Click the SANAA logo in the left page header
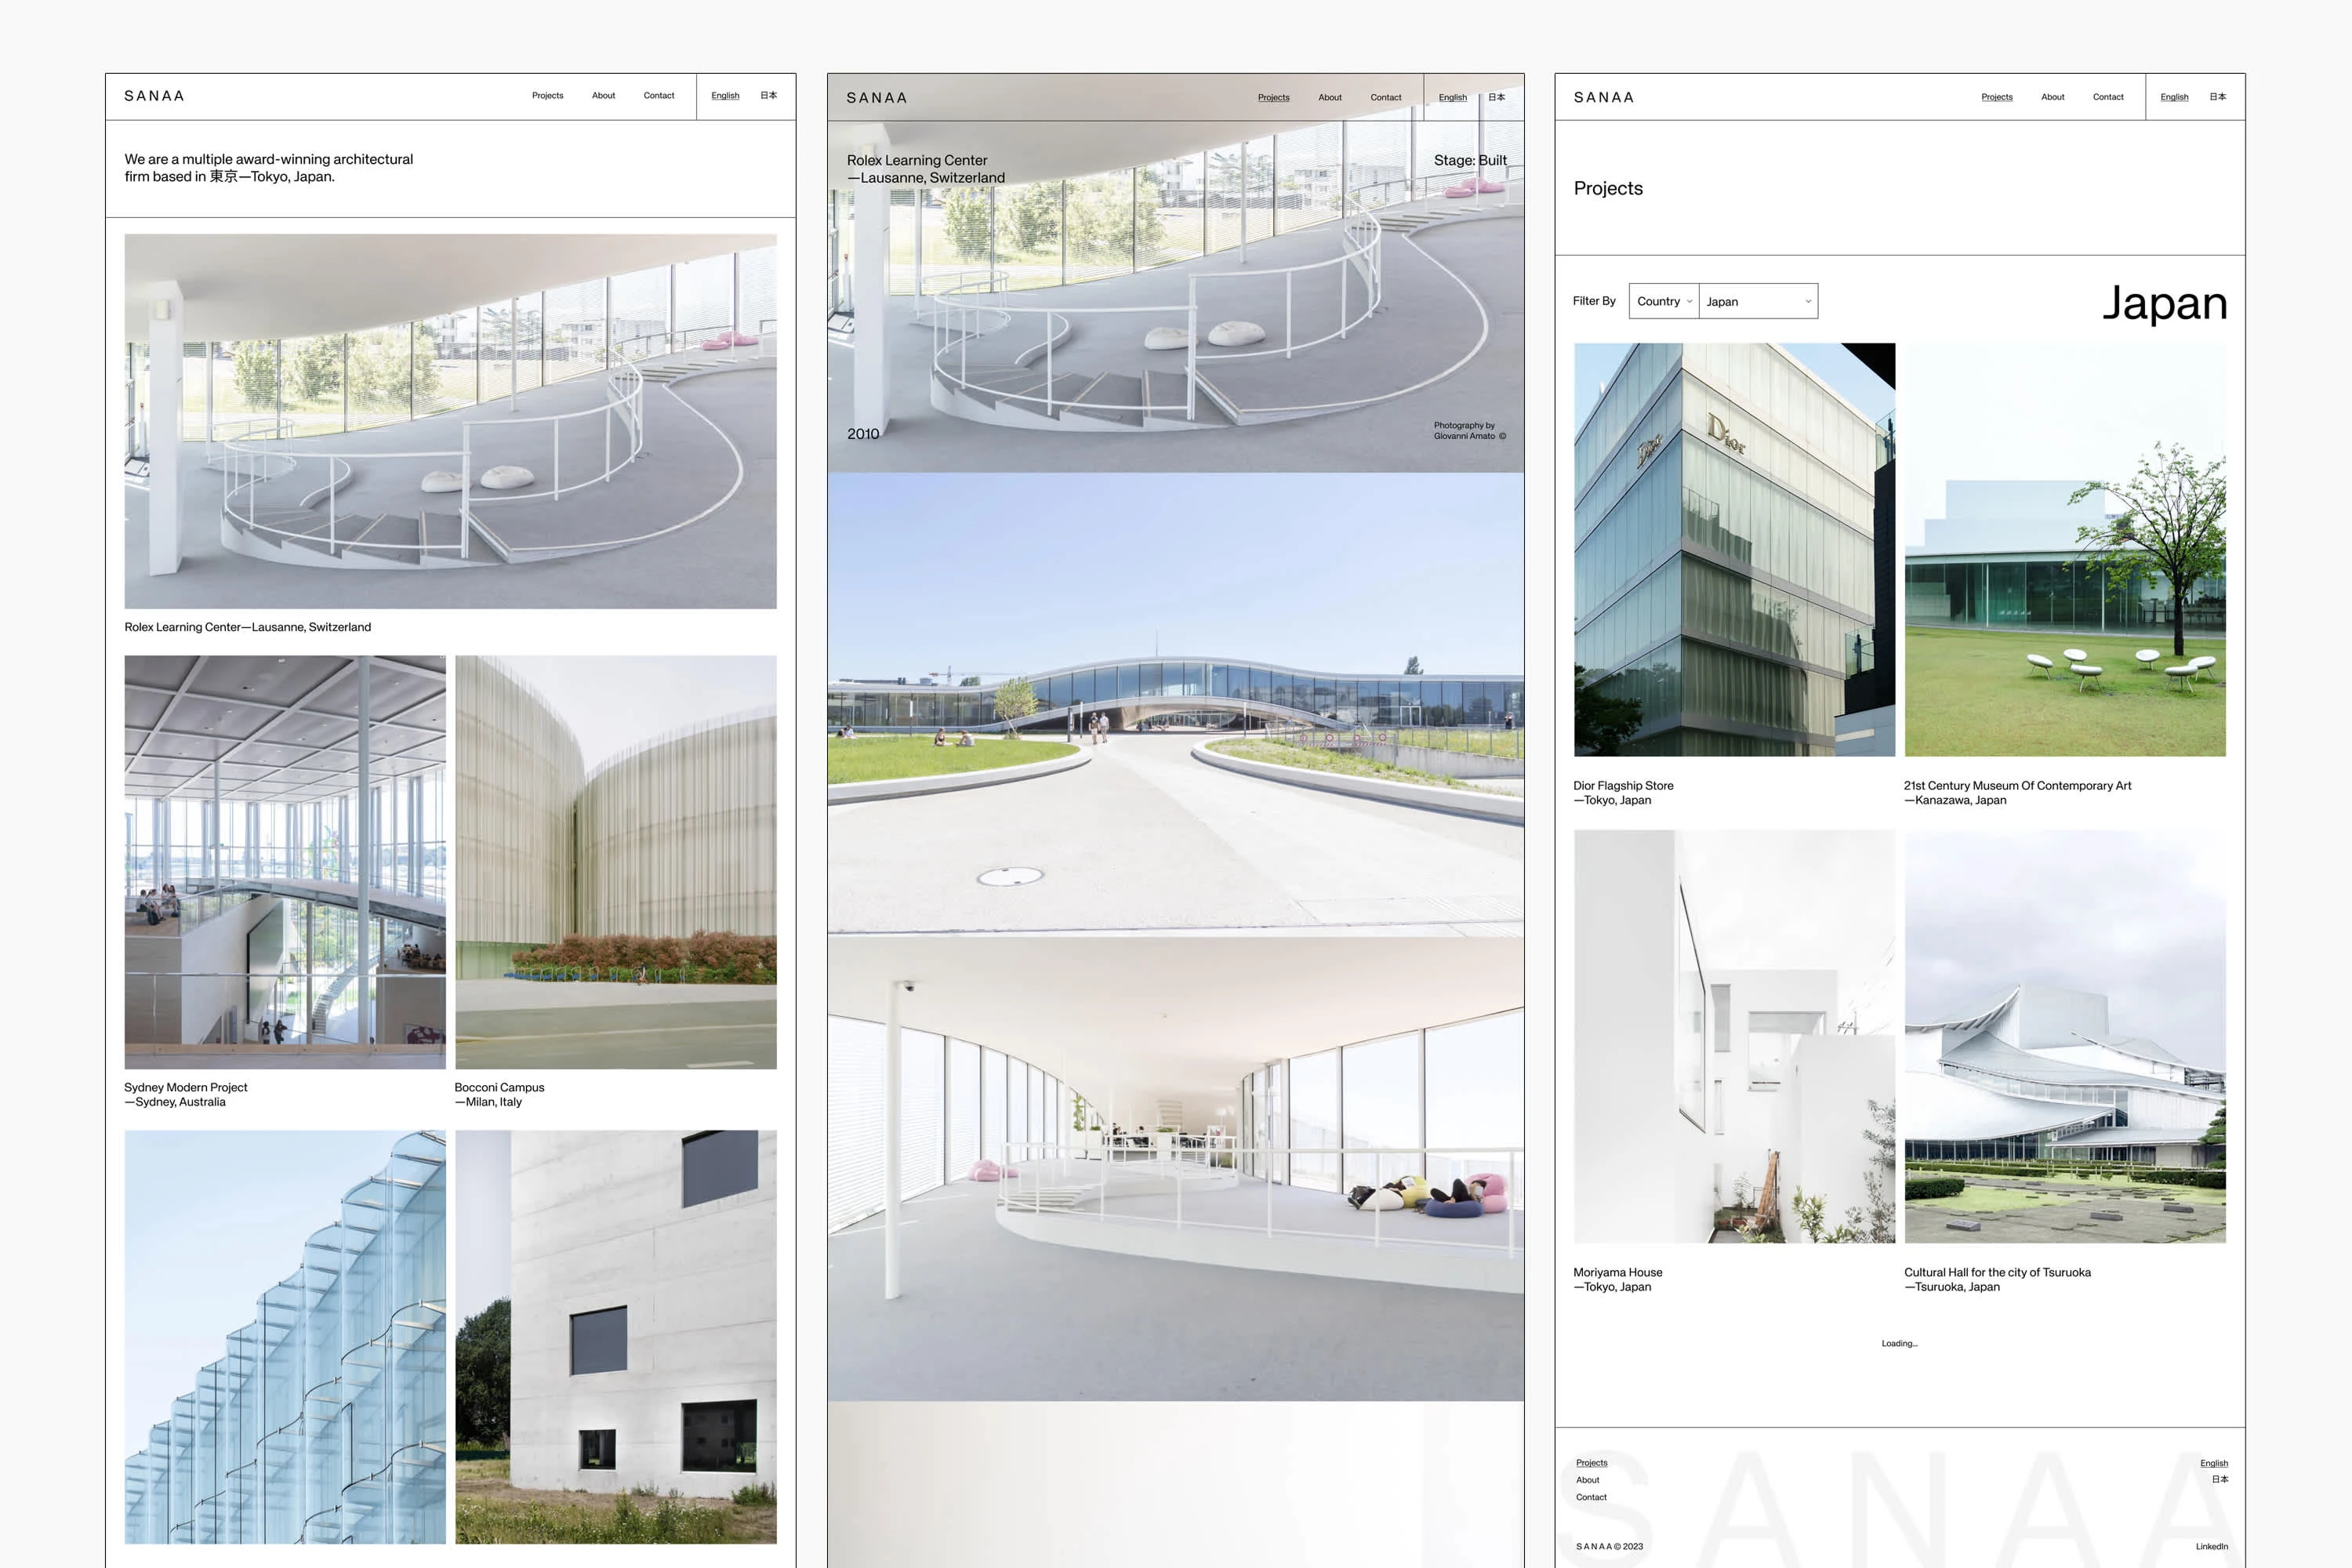Screen dimensions: 2352x1568 point(154,96)
